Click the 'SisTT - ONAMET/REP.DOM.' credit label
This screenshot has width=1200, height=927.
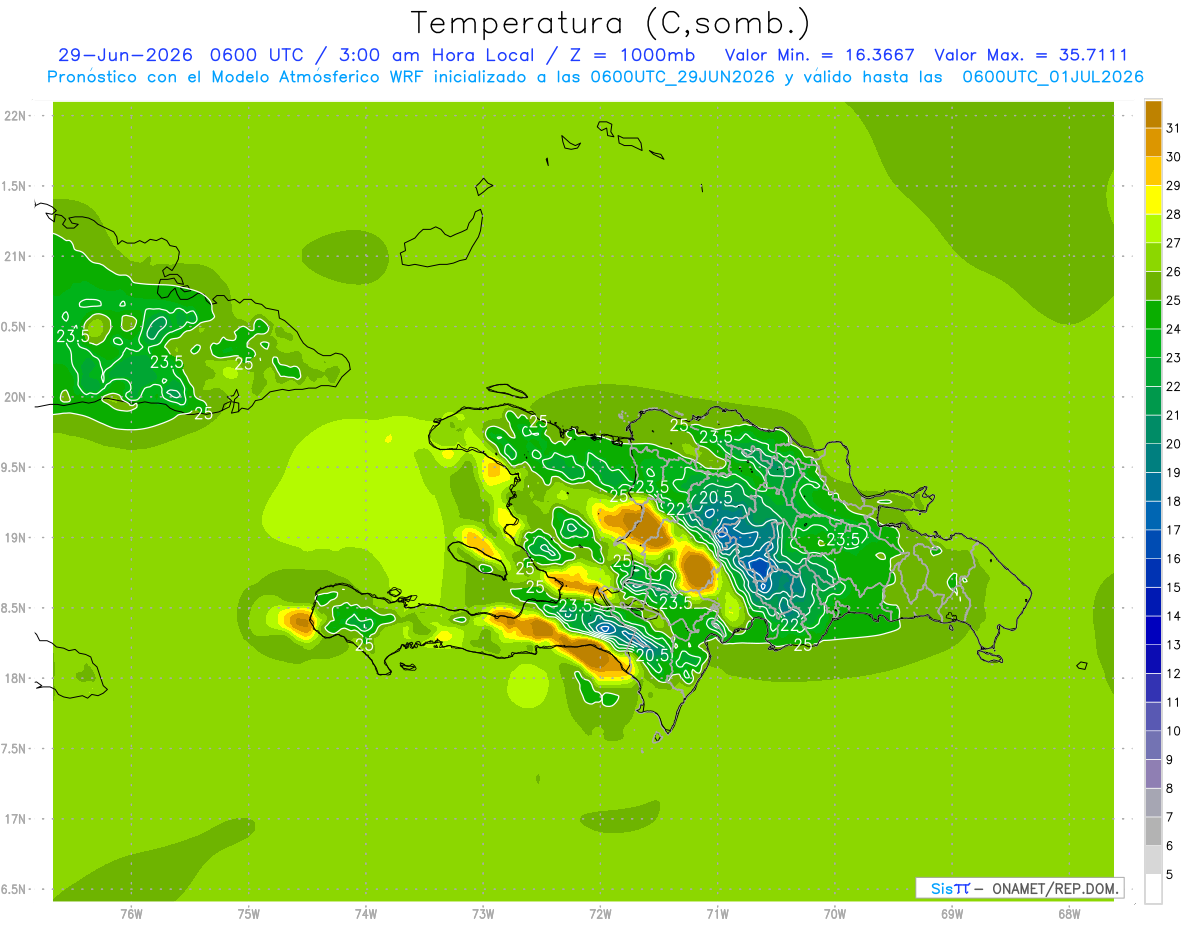click(1020, 888)
